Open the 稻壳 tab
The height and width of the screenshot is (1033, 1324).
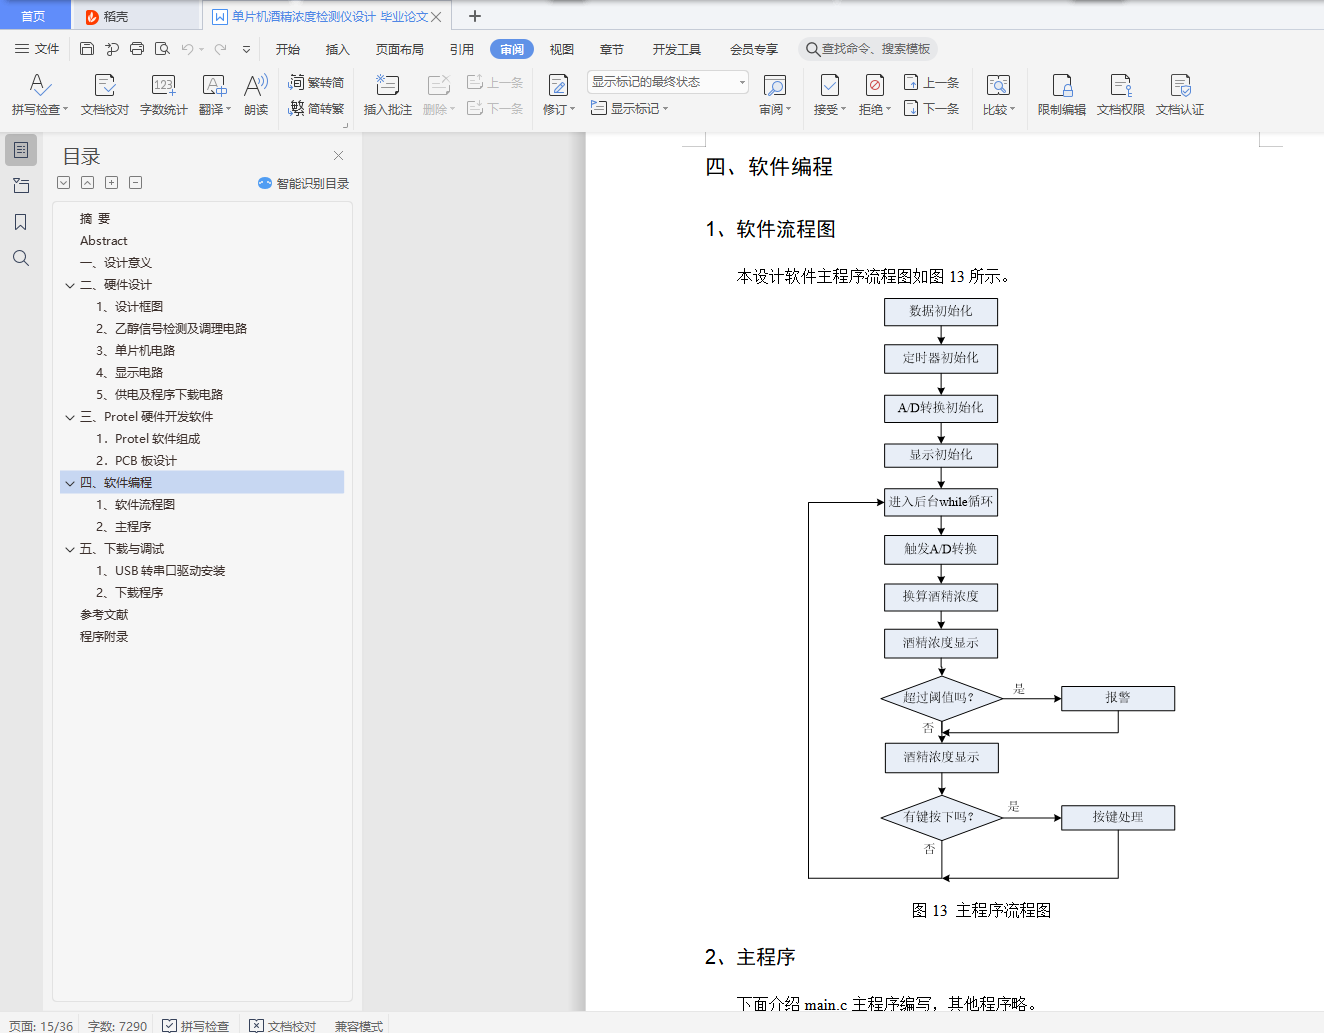coord(136,16)
